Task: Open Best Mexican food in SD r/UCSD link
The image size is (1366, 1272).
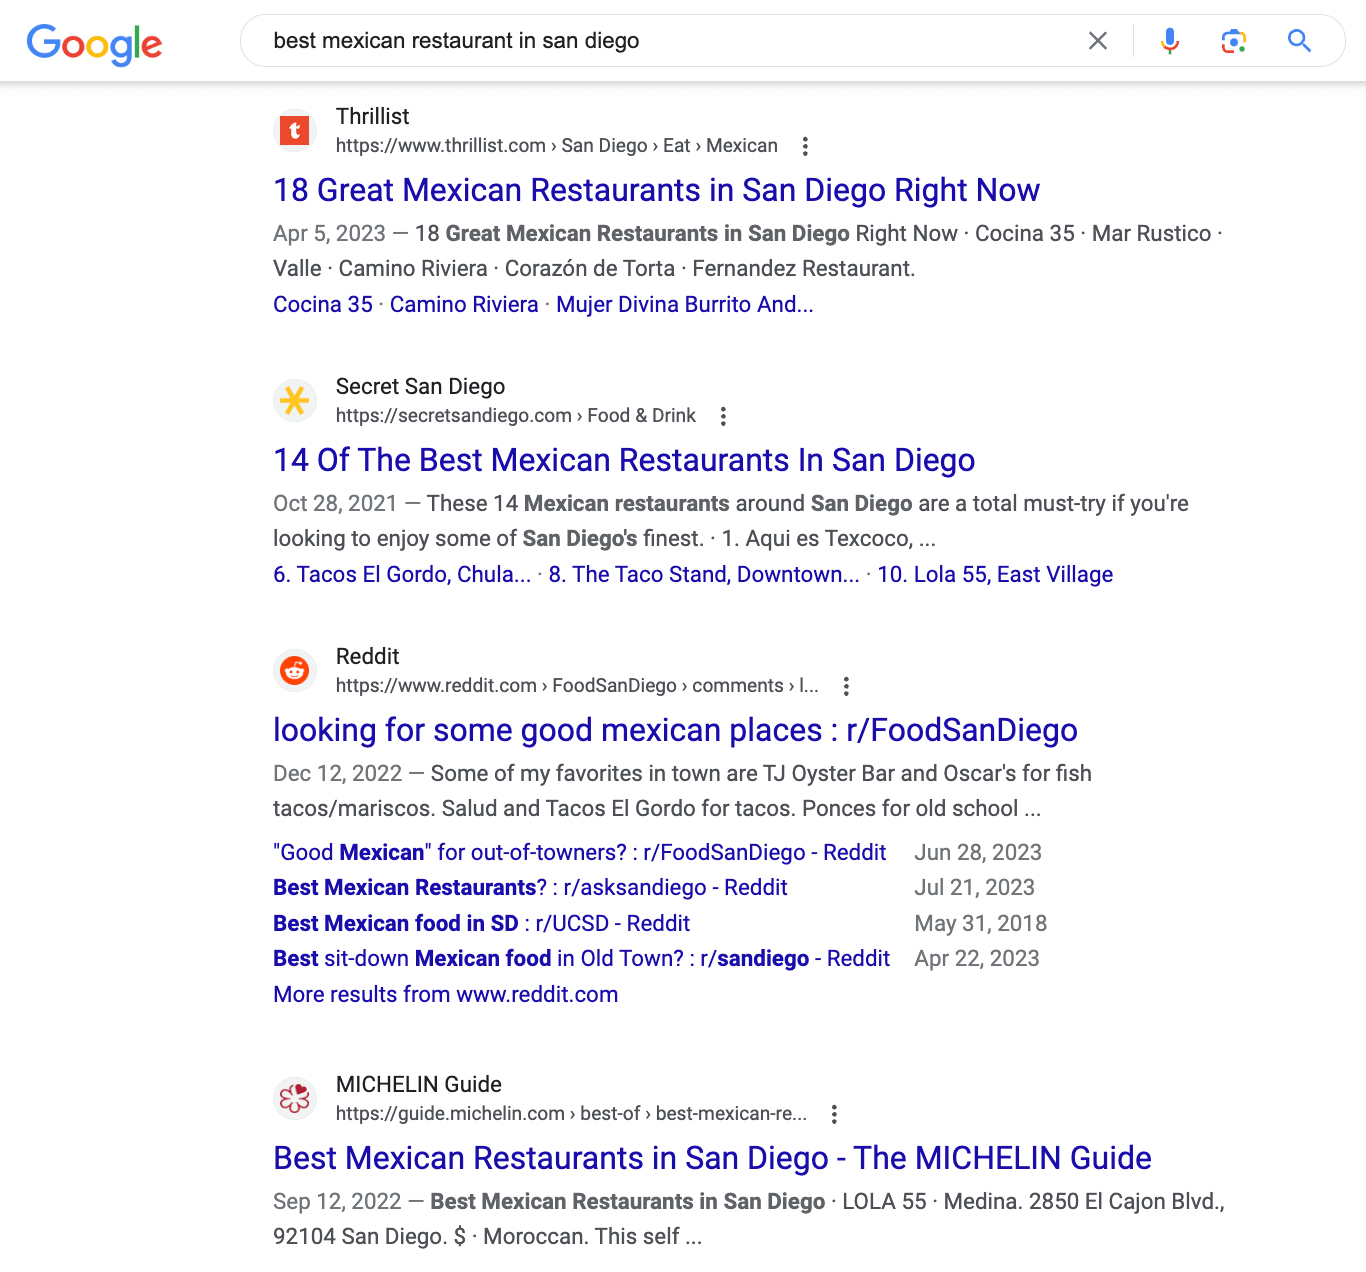Action: (481, 923)
